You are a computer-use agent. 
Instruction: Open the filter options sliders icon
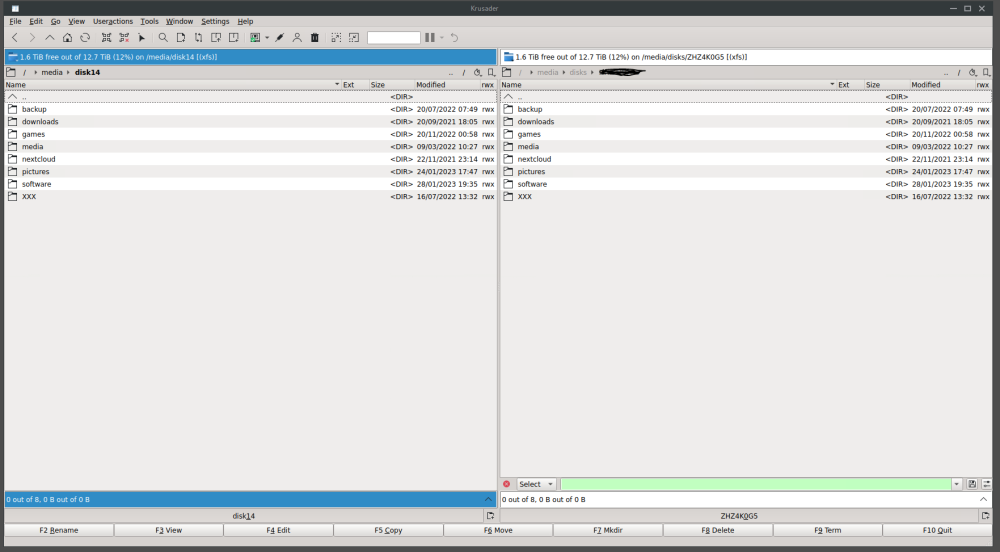(986, 484)
